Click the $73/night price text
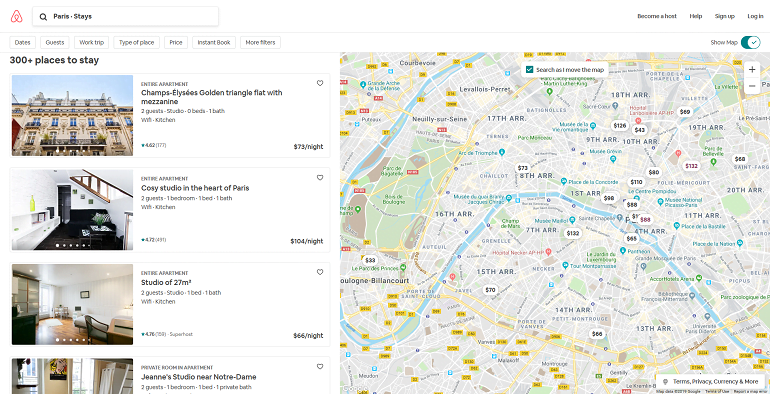Image resolution: width=770 pixels, height=394 pixels. click(x=308, y=146)
